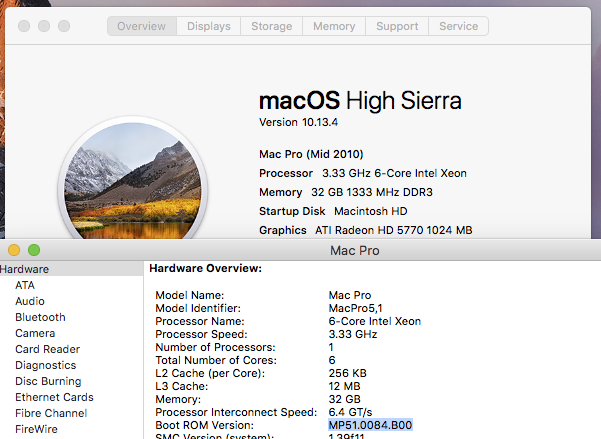601x439 pixels.
Task: Select Ethernet Cards in the sidebar
Action: coord(54,397)
